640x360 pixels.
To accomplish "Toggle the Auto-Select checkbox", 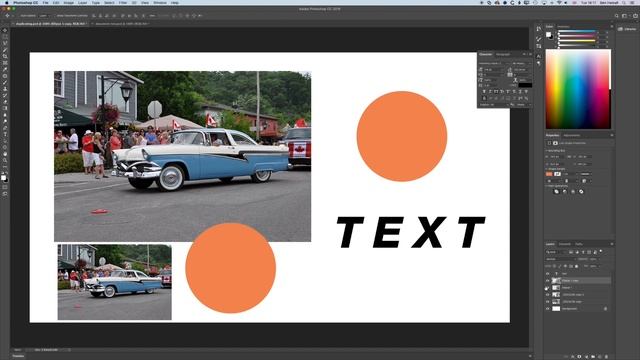I will 18,16.
